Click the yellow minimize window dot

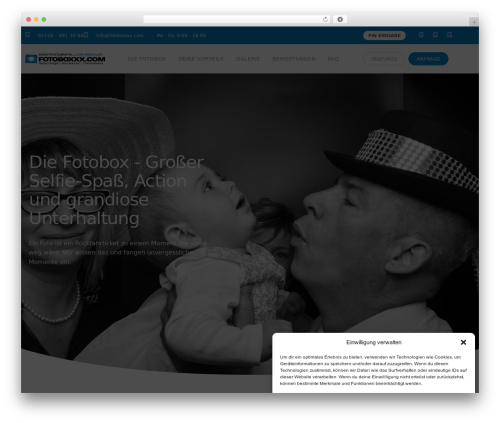(x=36, y=19)
